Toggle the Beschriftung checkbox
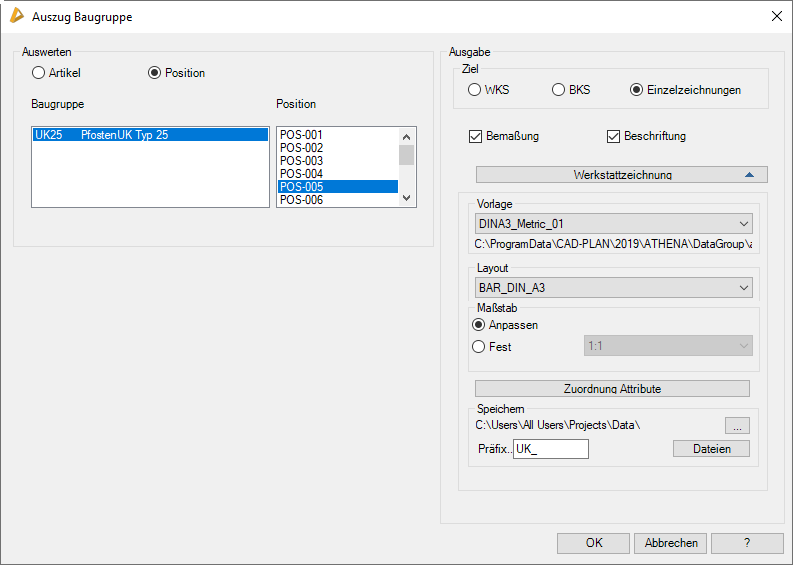This screenshot has width=793, height=565. click(614, 136)
